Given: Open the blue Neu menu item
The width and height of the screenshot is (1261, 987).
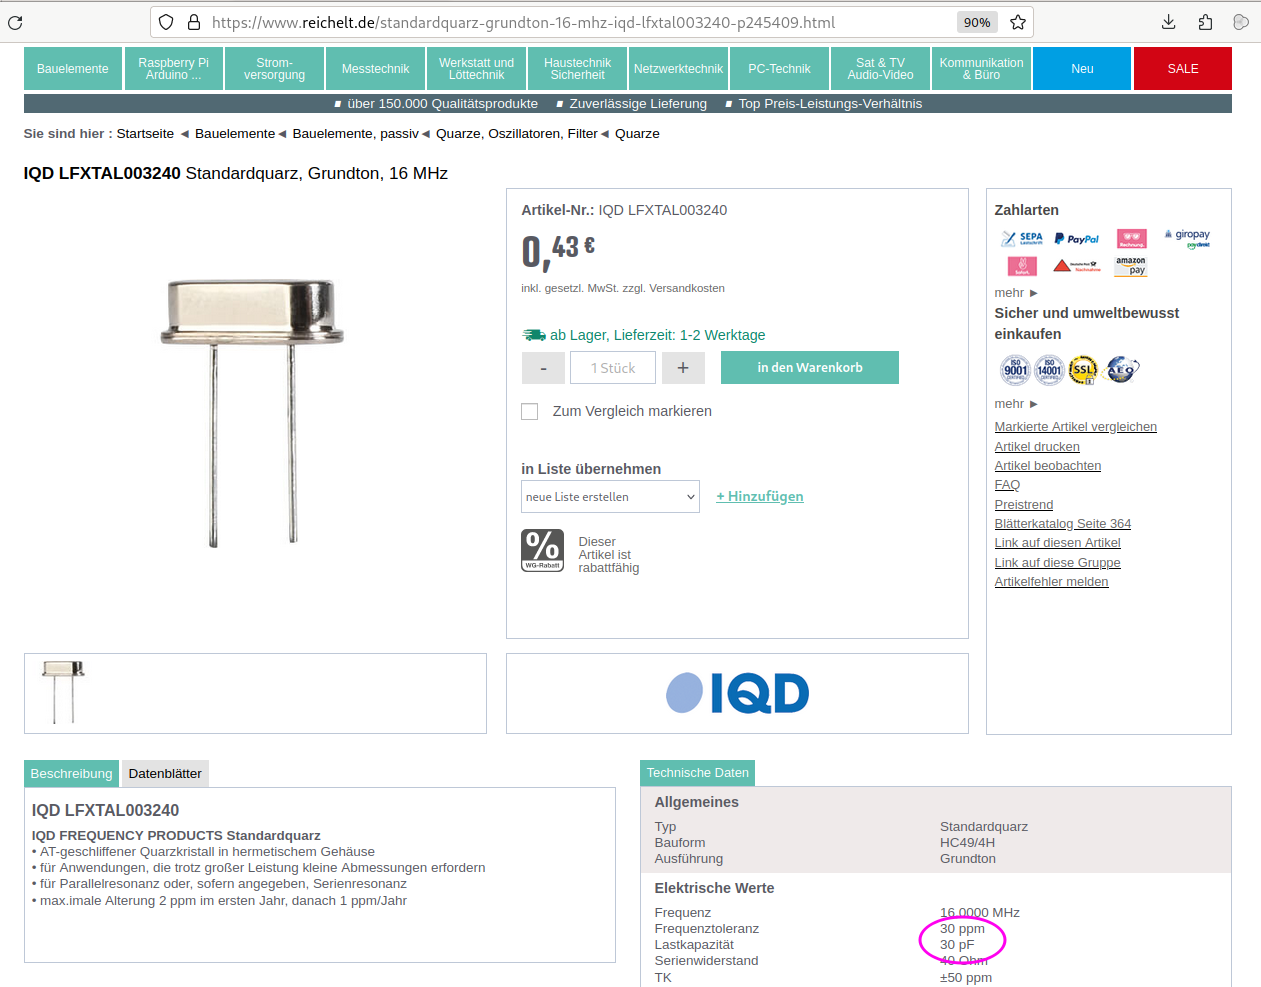Looking at the screenshot, I should click(1082, 69).
